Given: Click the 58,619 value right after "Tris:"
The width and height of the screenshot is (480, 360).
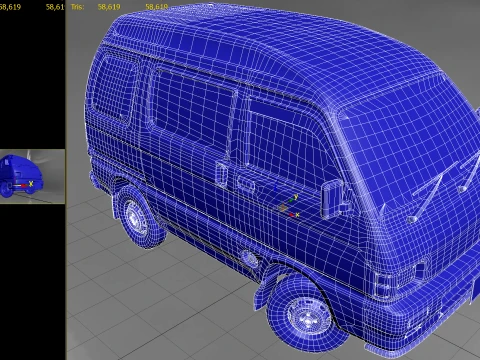Looking at the screenshot, I should click(109, 7).
